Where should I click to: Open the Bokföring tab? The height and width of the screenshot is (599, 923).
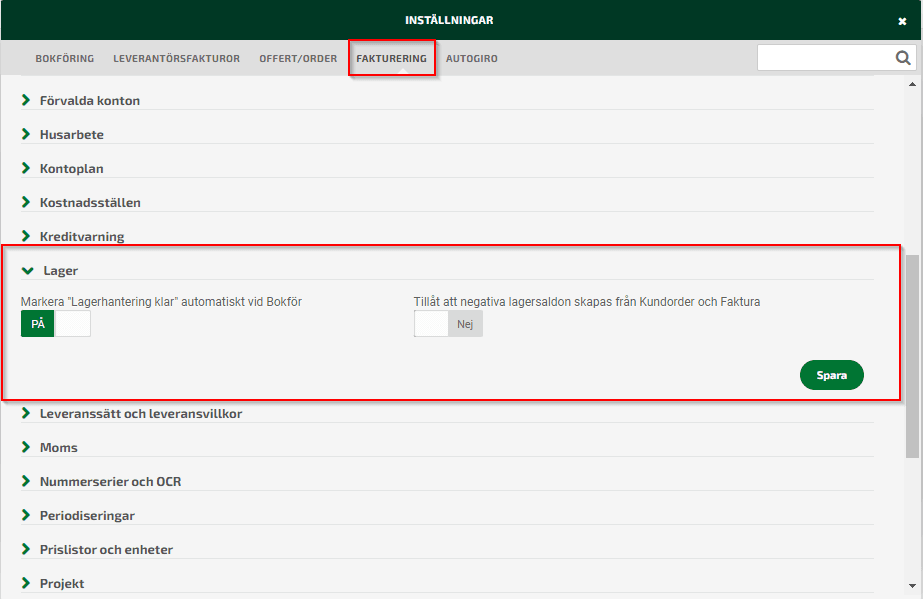tap(65, 58)
